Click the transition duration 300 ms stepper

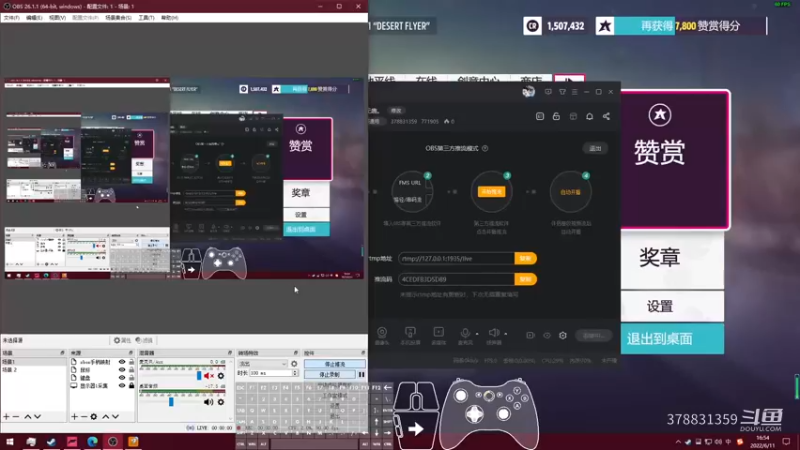click(x=295, y=373)
